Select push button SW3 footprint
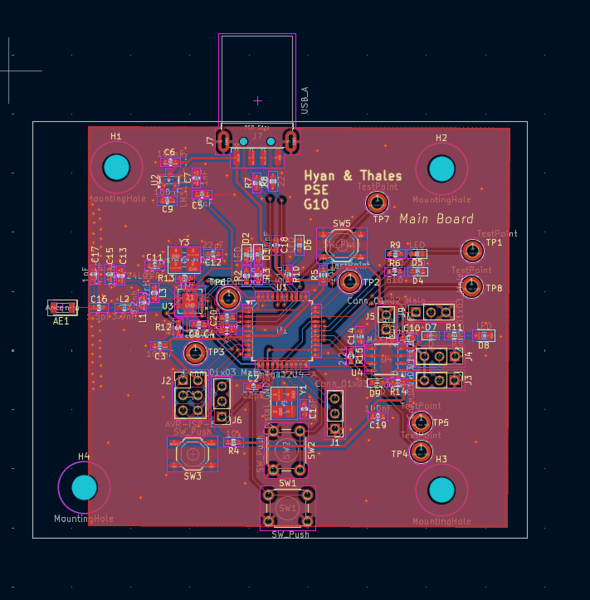 coord(192,454)
